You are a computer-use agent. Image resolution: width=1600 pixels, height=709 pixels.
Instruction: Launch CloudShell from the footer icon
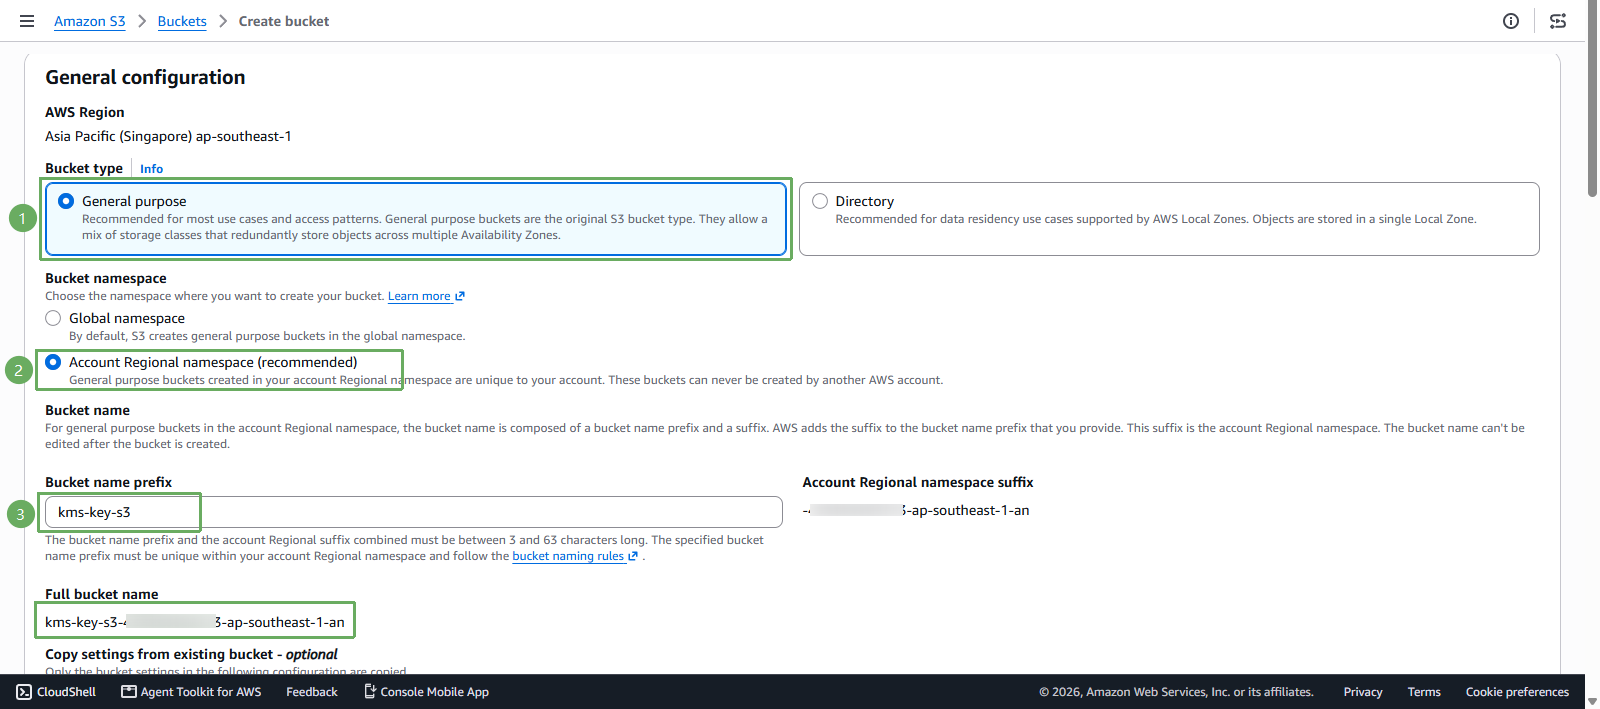(24, 692)
